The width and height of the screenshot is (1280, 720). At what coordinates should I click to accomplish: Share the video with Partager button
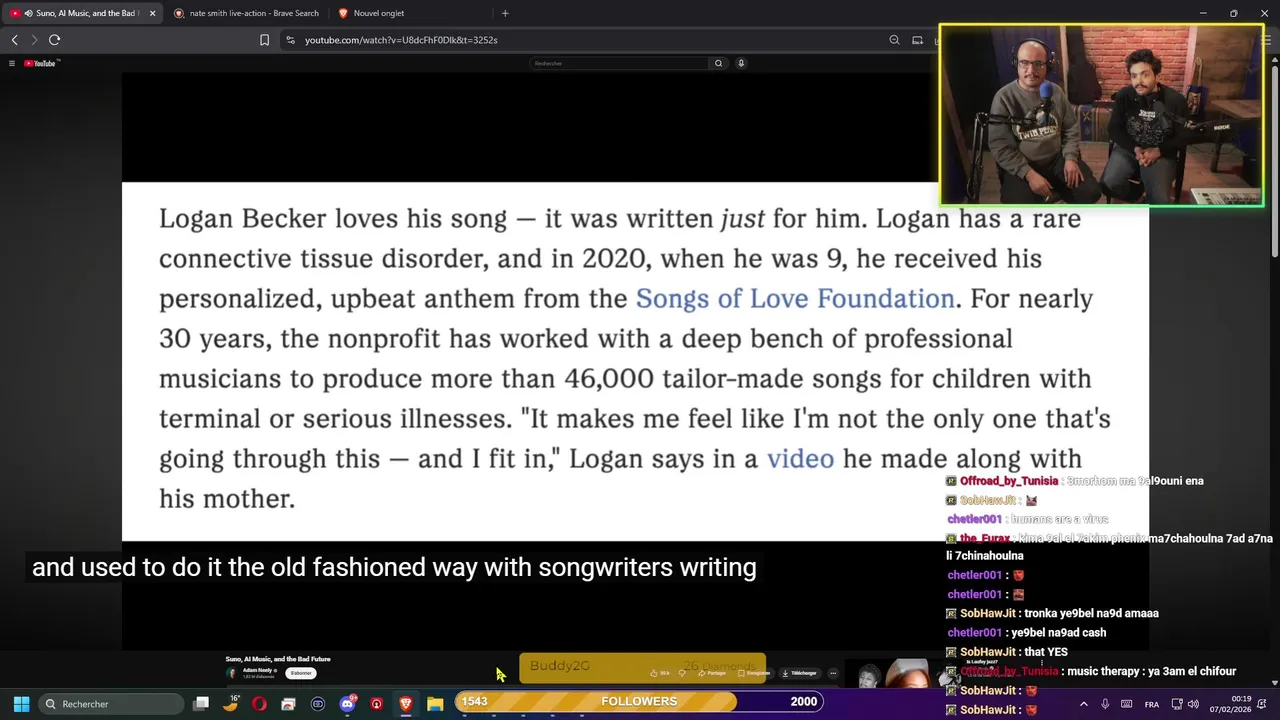click(x=712, y=673)
